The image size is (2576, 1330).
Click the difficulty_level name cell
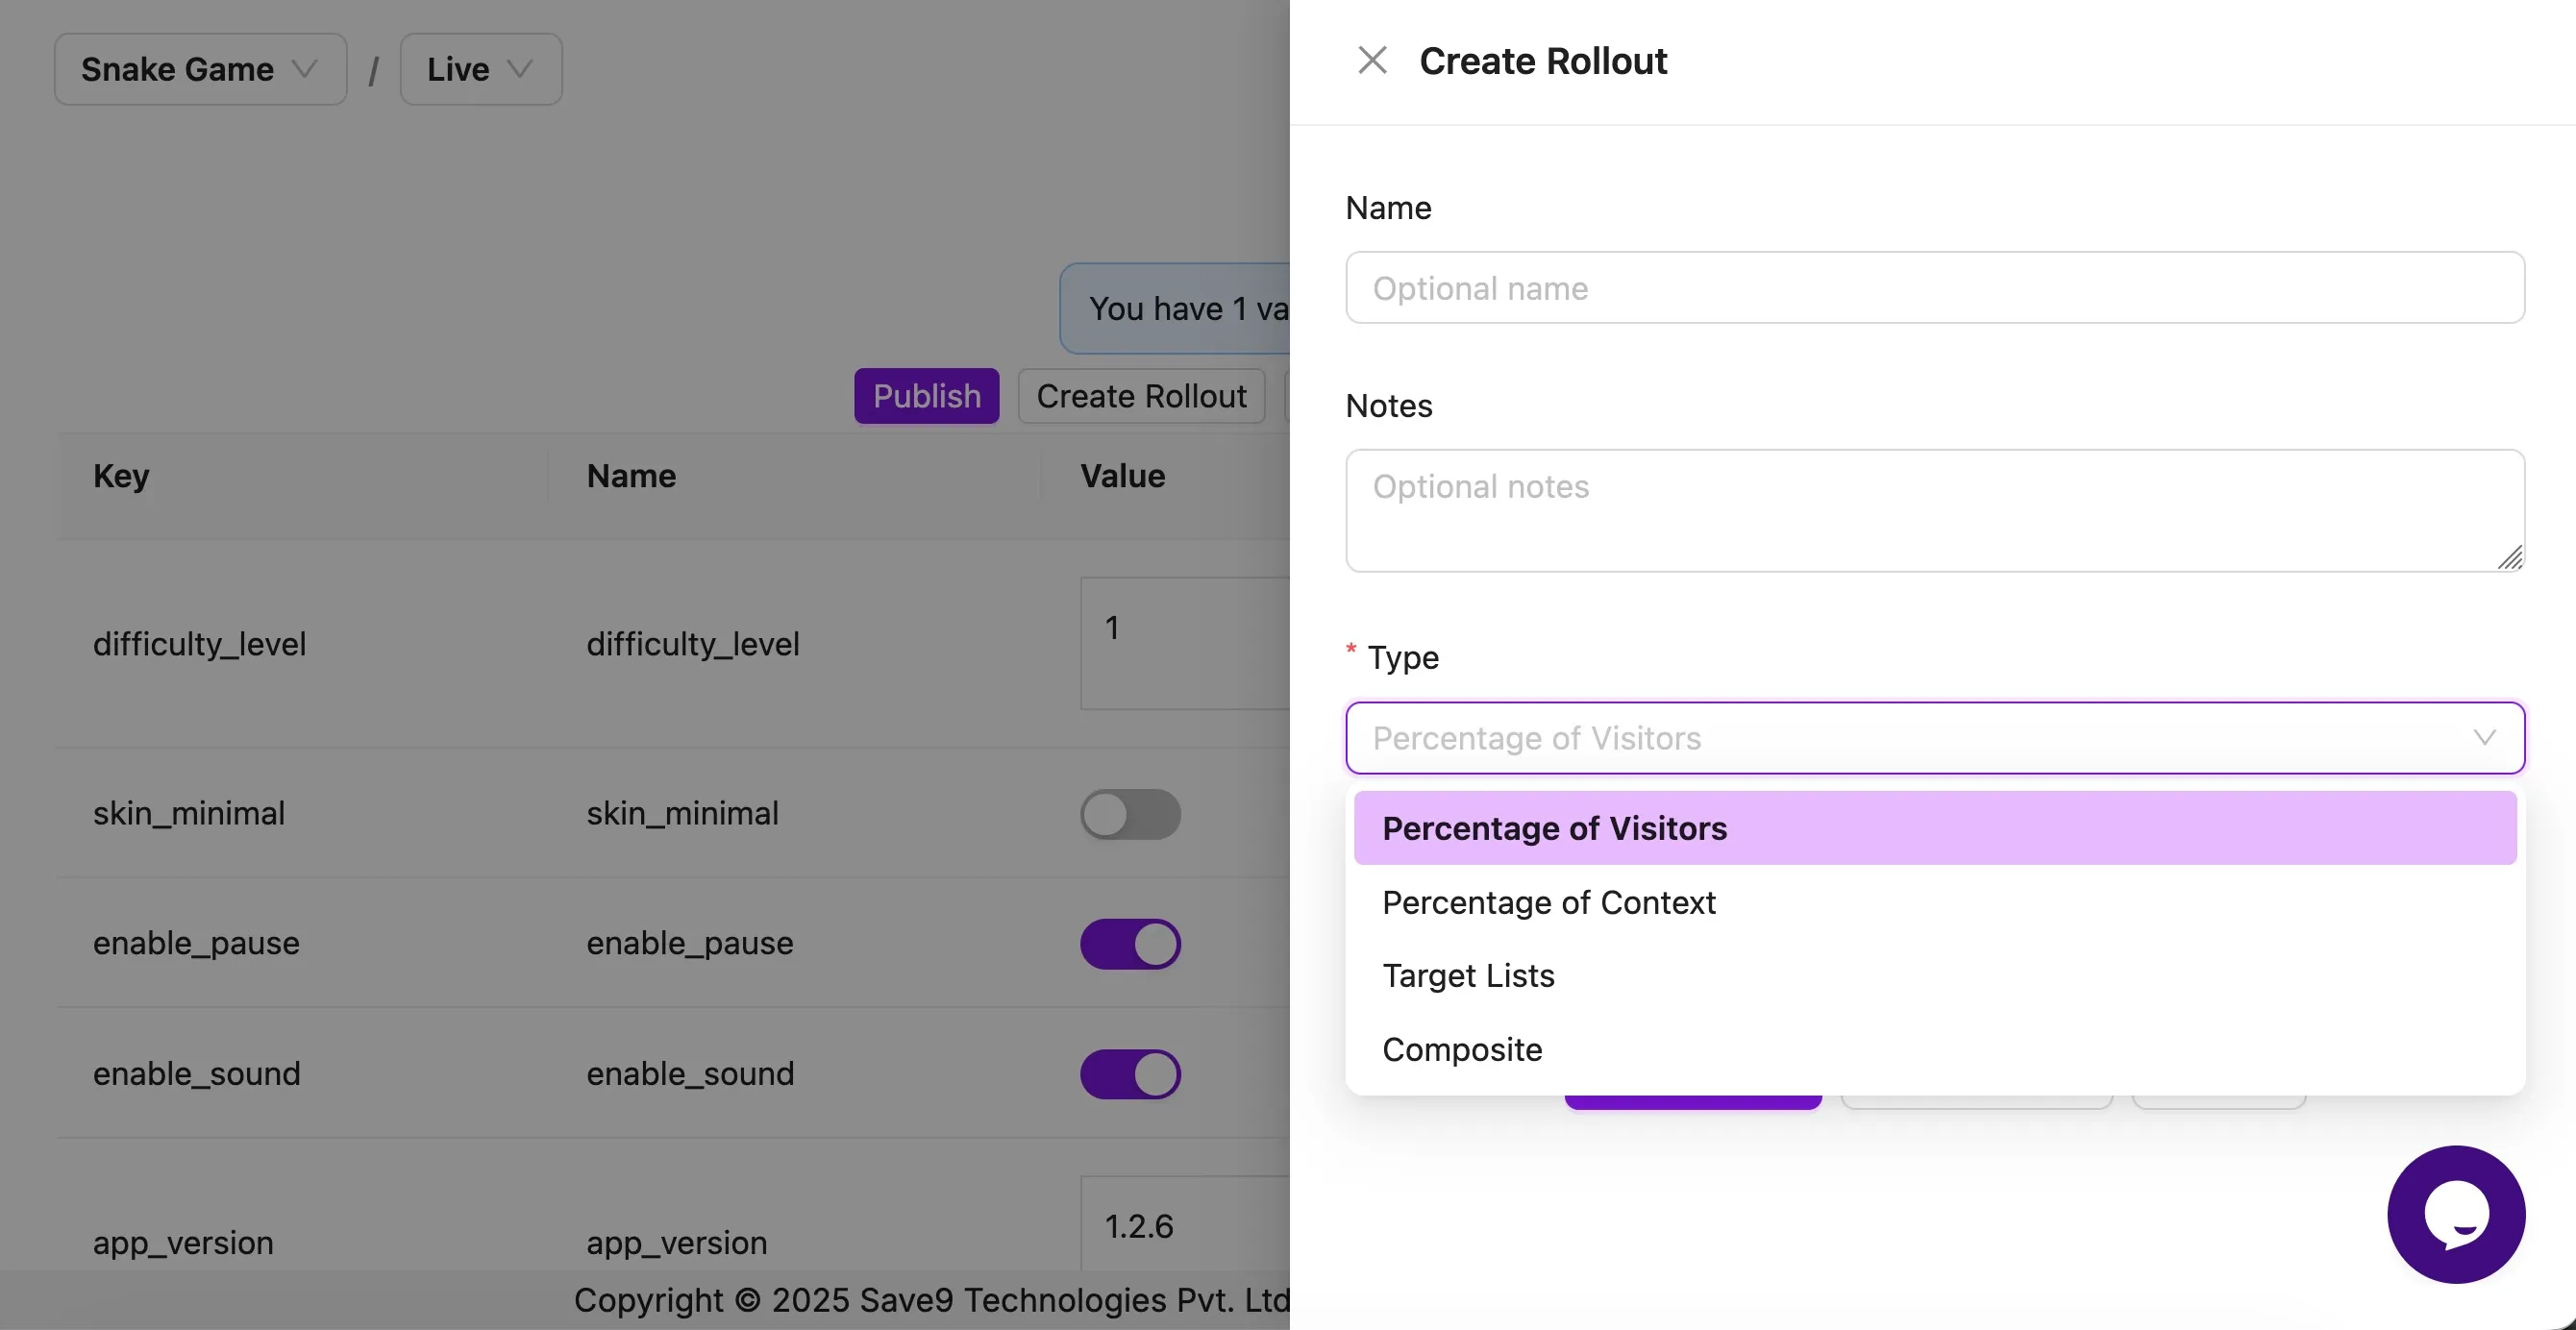(693, 644)
